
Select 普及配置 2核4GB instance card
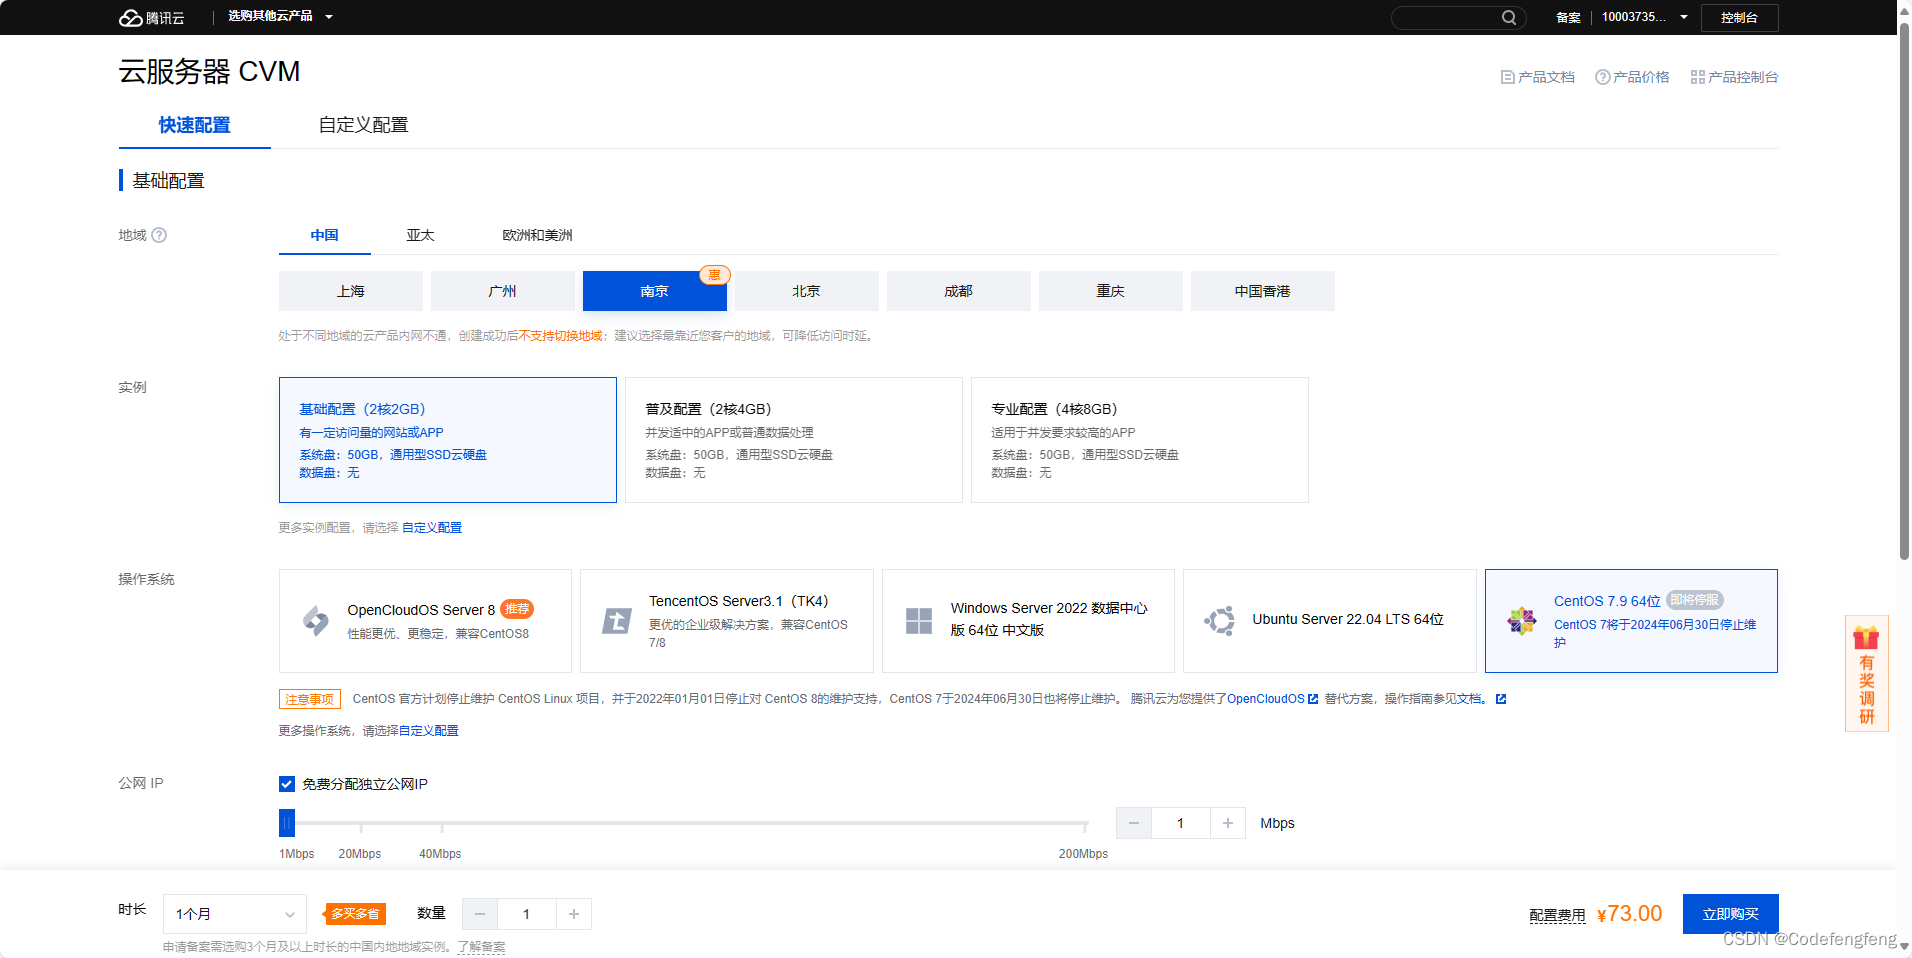point(794,440)
